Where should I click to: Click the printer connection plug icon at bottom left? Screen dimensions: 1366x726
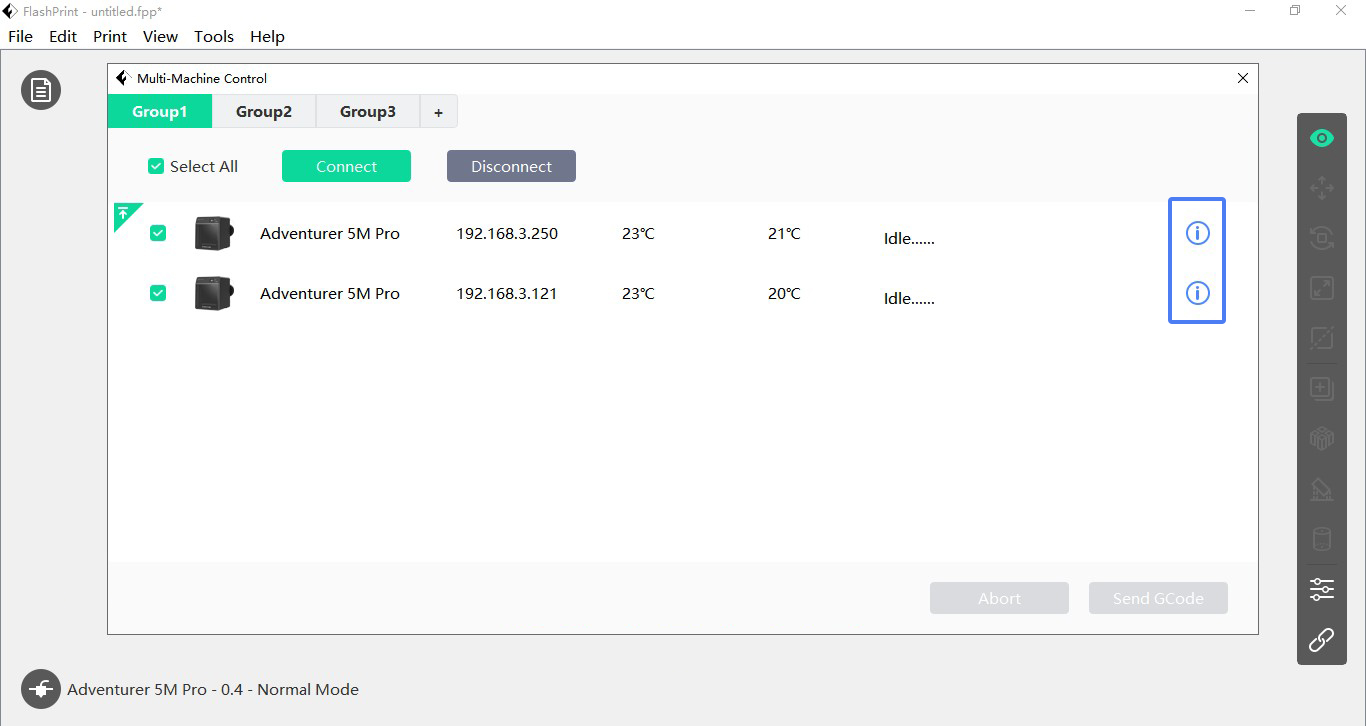(41, 689)
